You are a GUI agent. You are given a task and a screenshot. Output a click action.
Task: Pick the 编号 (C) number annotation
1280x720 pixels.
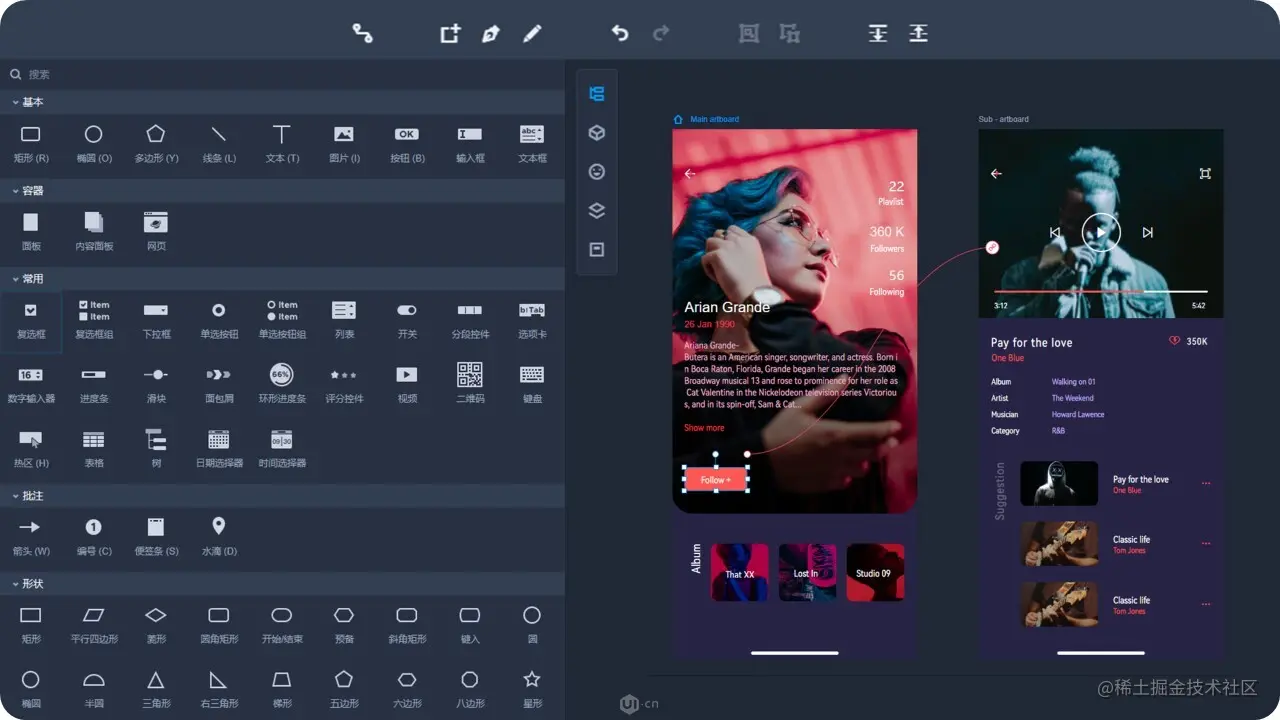coord(94,536)
